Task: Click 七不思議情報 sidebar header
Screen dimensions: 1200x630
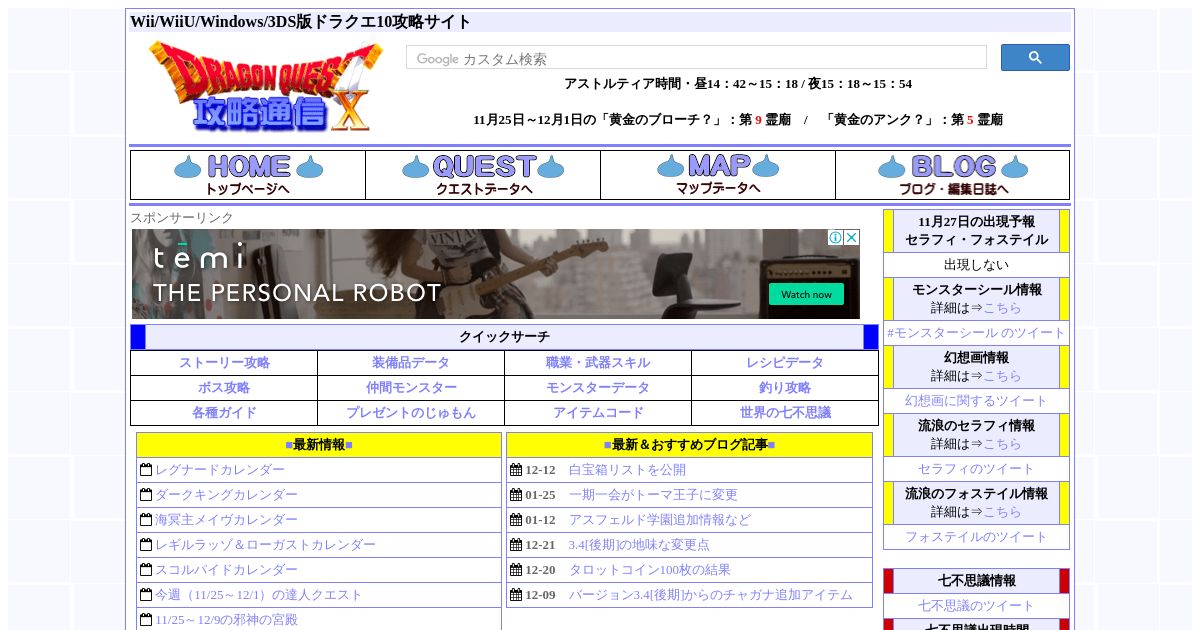Action: tap(976, 581)
